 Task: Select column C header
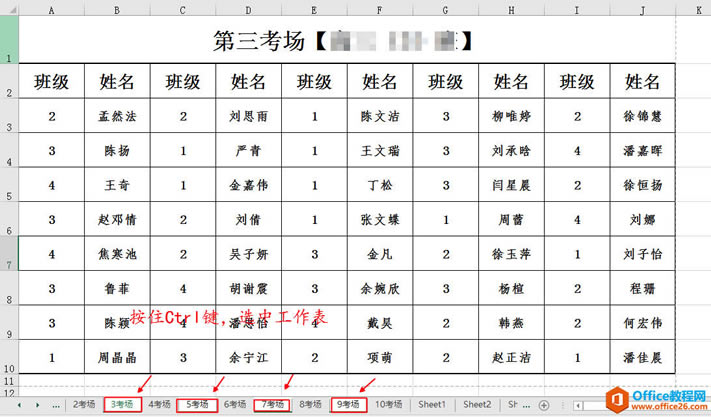[183, 10]
